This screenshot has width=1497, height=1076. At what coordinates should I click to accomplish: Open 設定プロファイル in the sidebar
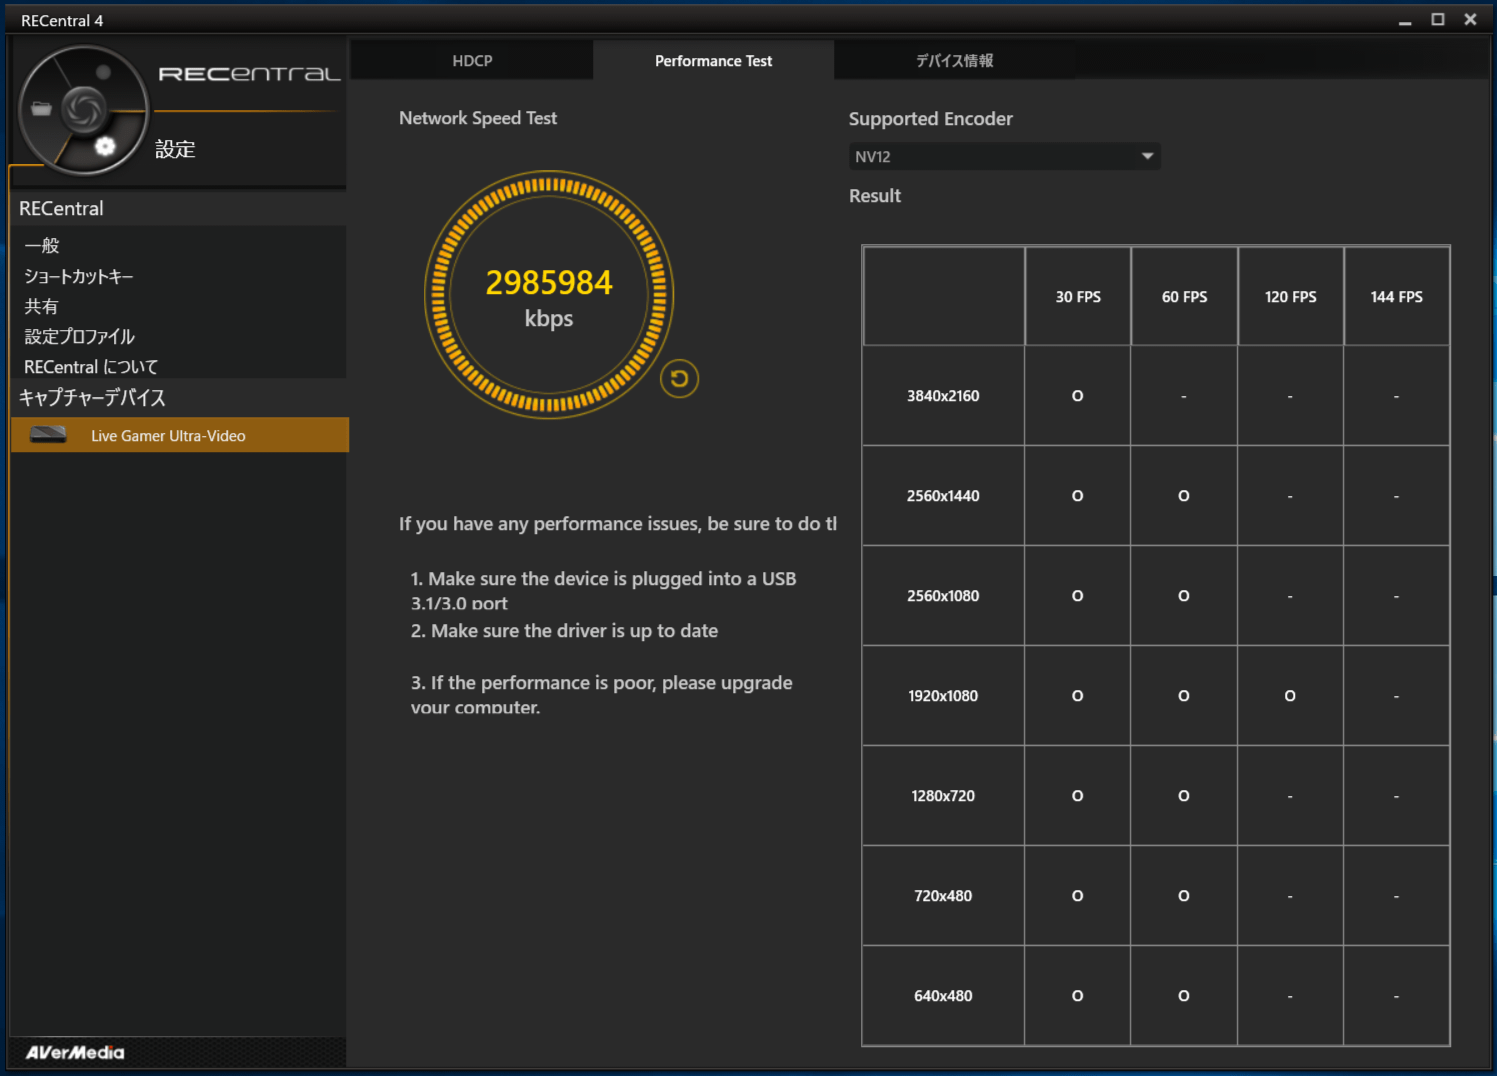click(79, 336)
